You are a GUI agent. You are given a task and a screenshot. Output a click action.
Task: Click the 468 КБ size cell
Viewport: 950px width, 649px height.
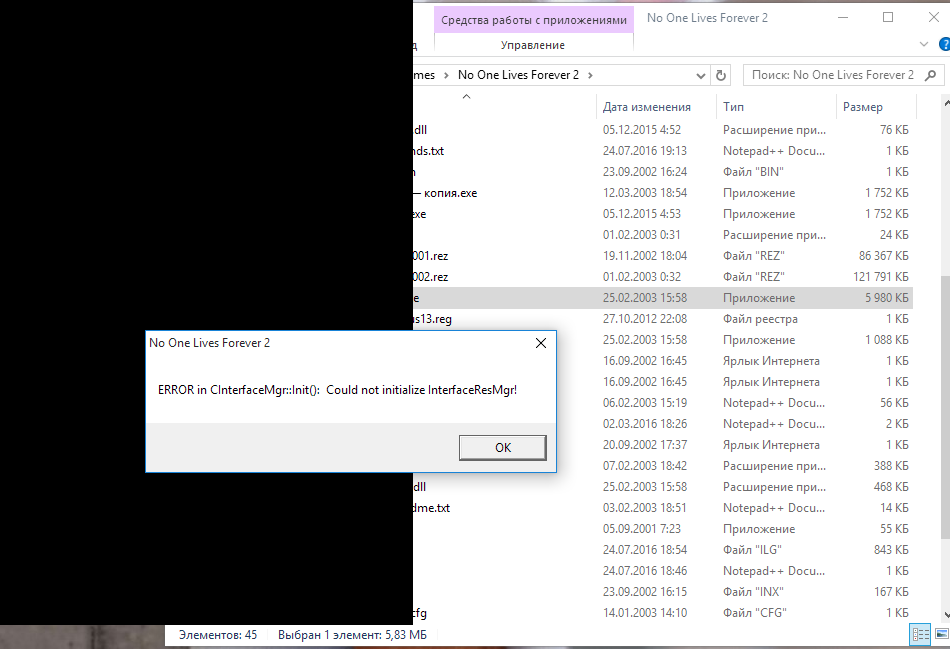[891, 487]
